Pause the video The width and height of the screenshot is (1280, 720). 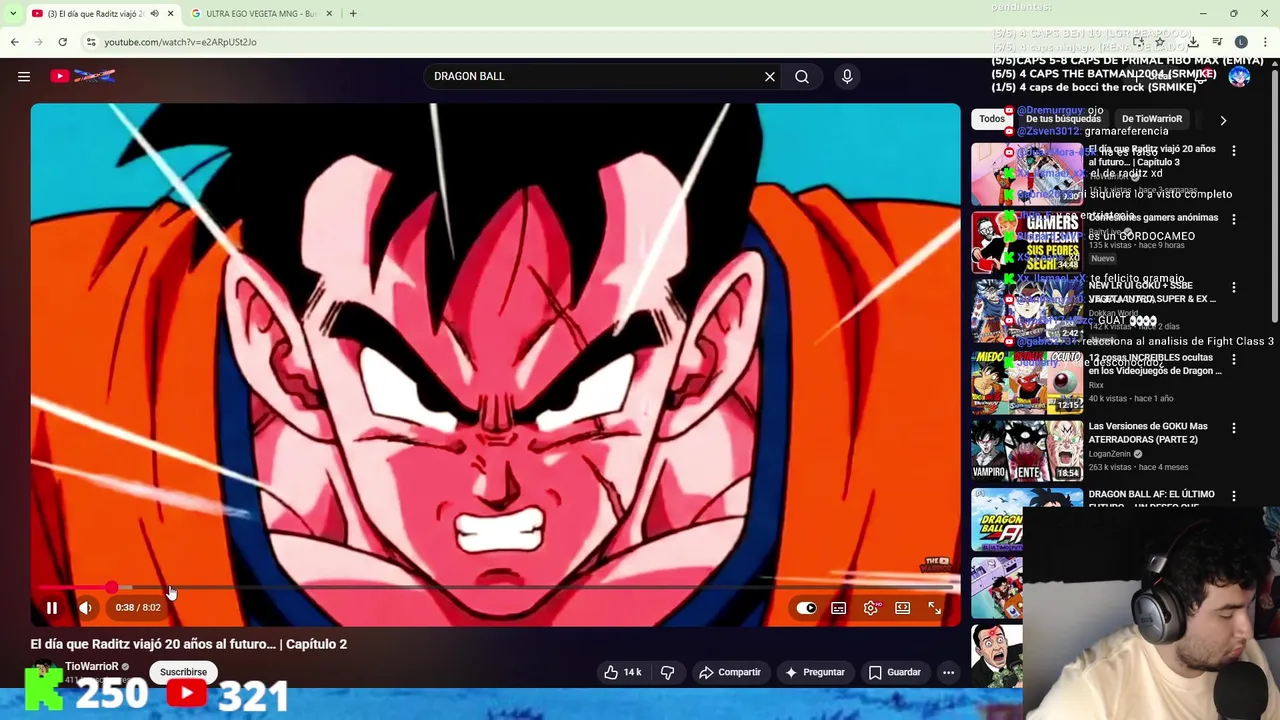tap(52, 607)
